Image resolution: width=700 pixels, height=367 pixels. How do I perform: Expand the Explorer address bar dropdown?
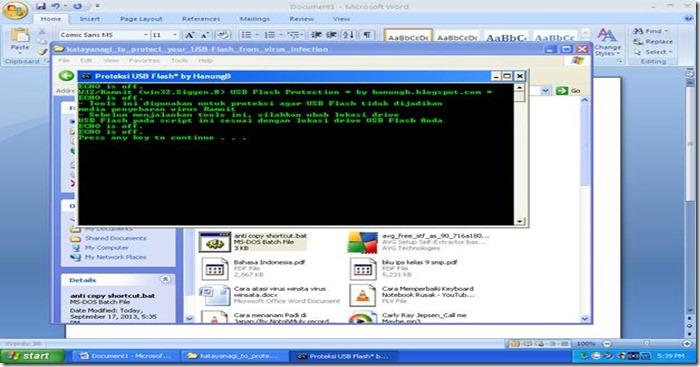[x=545, y=91]
